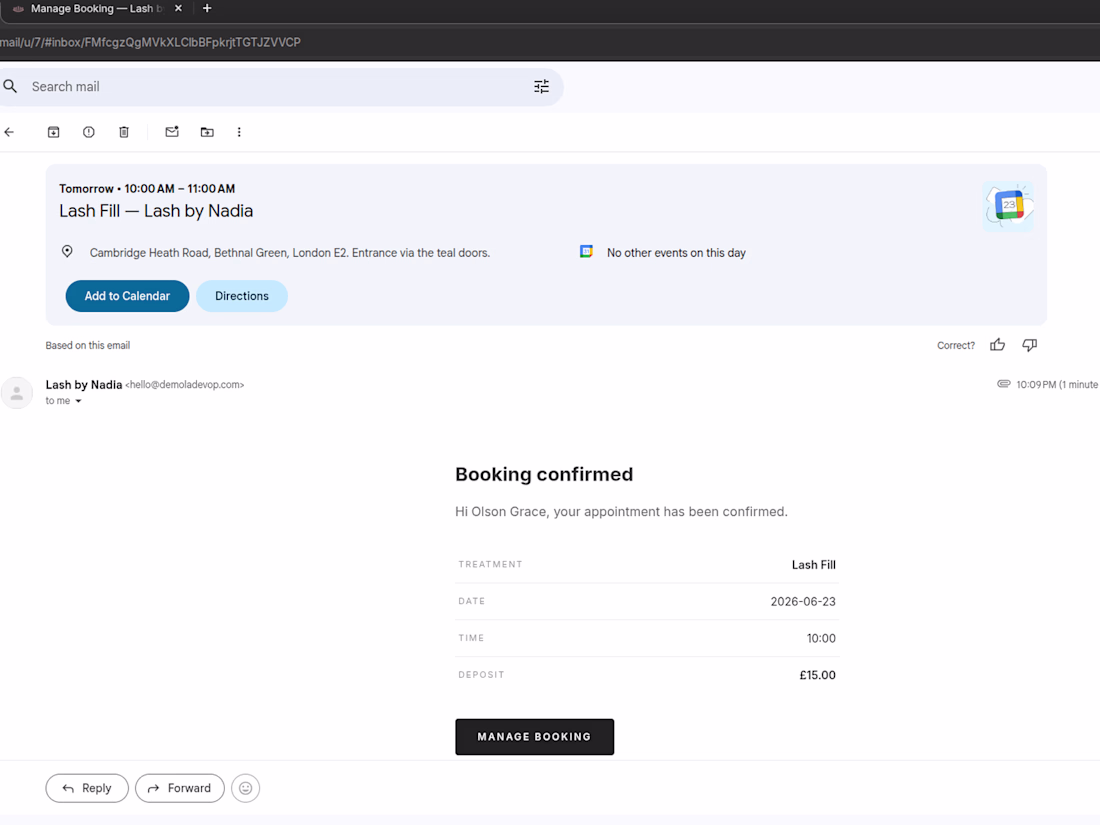Click the deposit amount £15.00
The height and width of the screenshot is (825, 1100).
click(x=817, y=675)
